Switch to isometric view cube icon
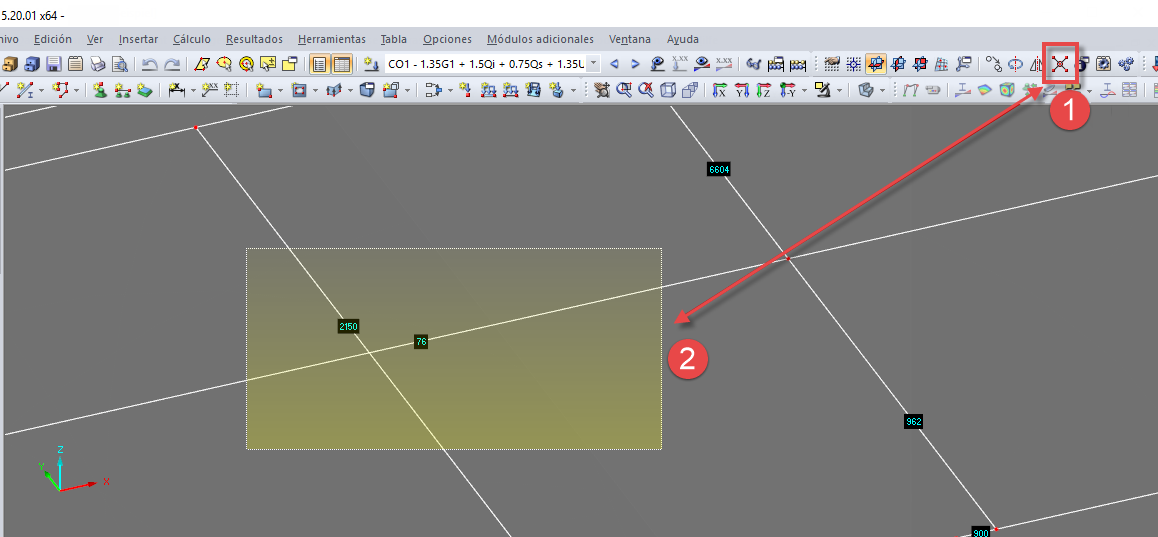 click(x=668, y=90)
